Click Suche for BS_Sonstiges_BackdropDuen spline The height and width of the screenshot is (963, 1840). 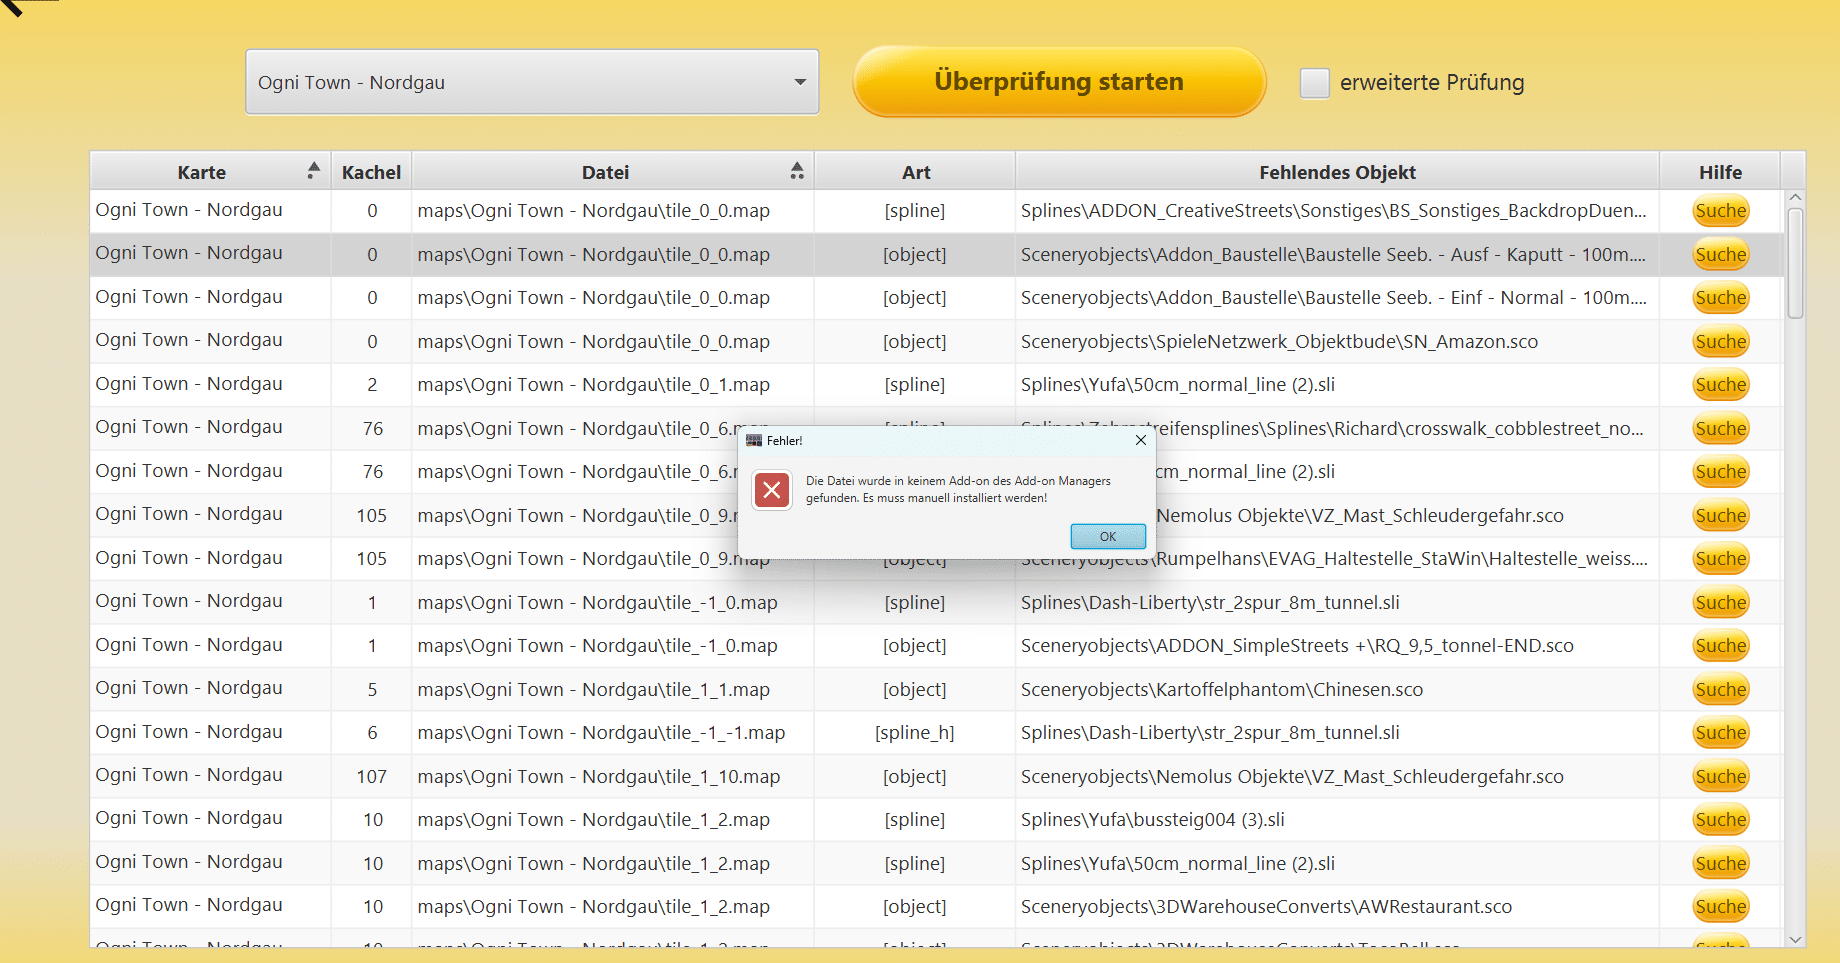[1720, 211]
